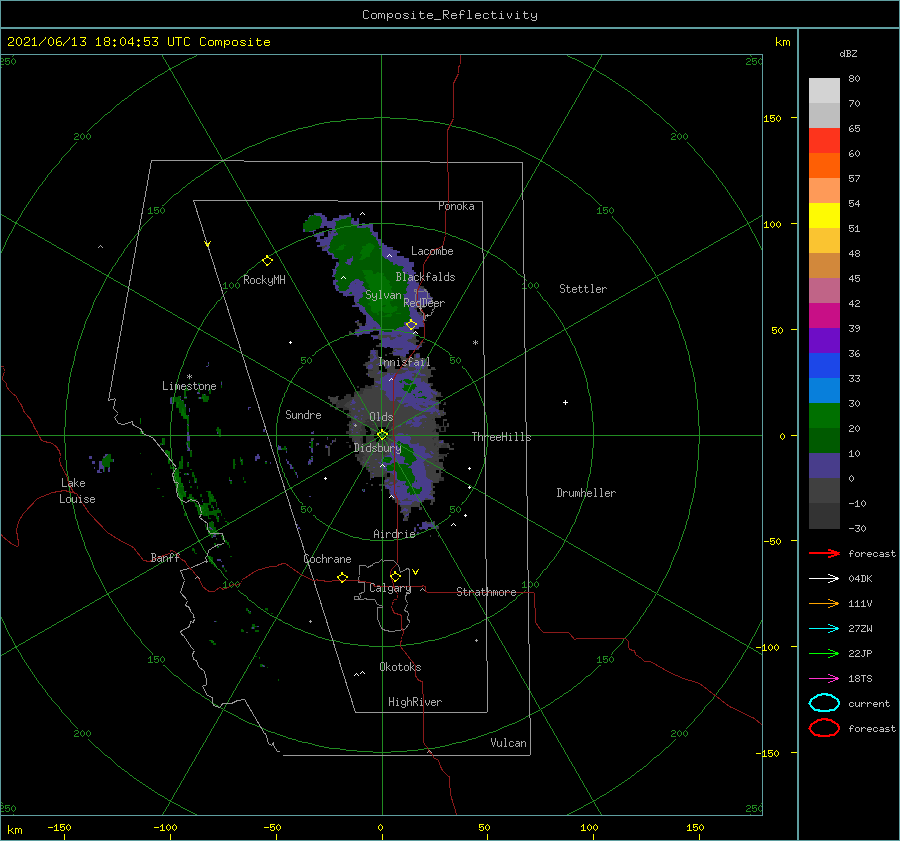Image resolution: width=900 pixels, height=841 pixels.
Task: Click the cyan current ellipse icon
Action: point(824,703)
